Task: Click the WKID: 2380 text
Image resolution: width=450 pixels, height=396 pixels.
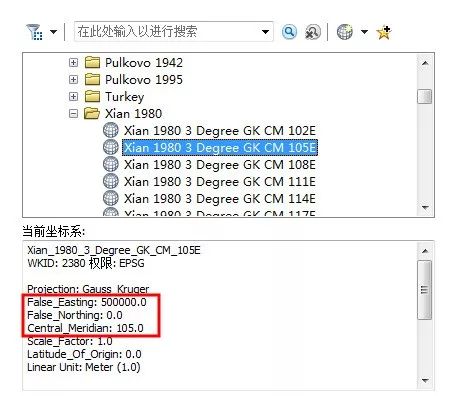Action: click(56, 263)
